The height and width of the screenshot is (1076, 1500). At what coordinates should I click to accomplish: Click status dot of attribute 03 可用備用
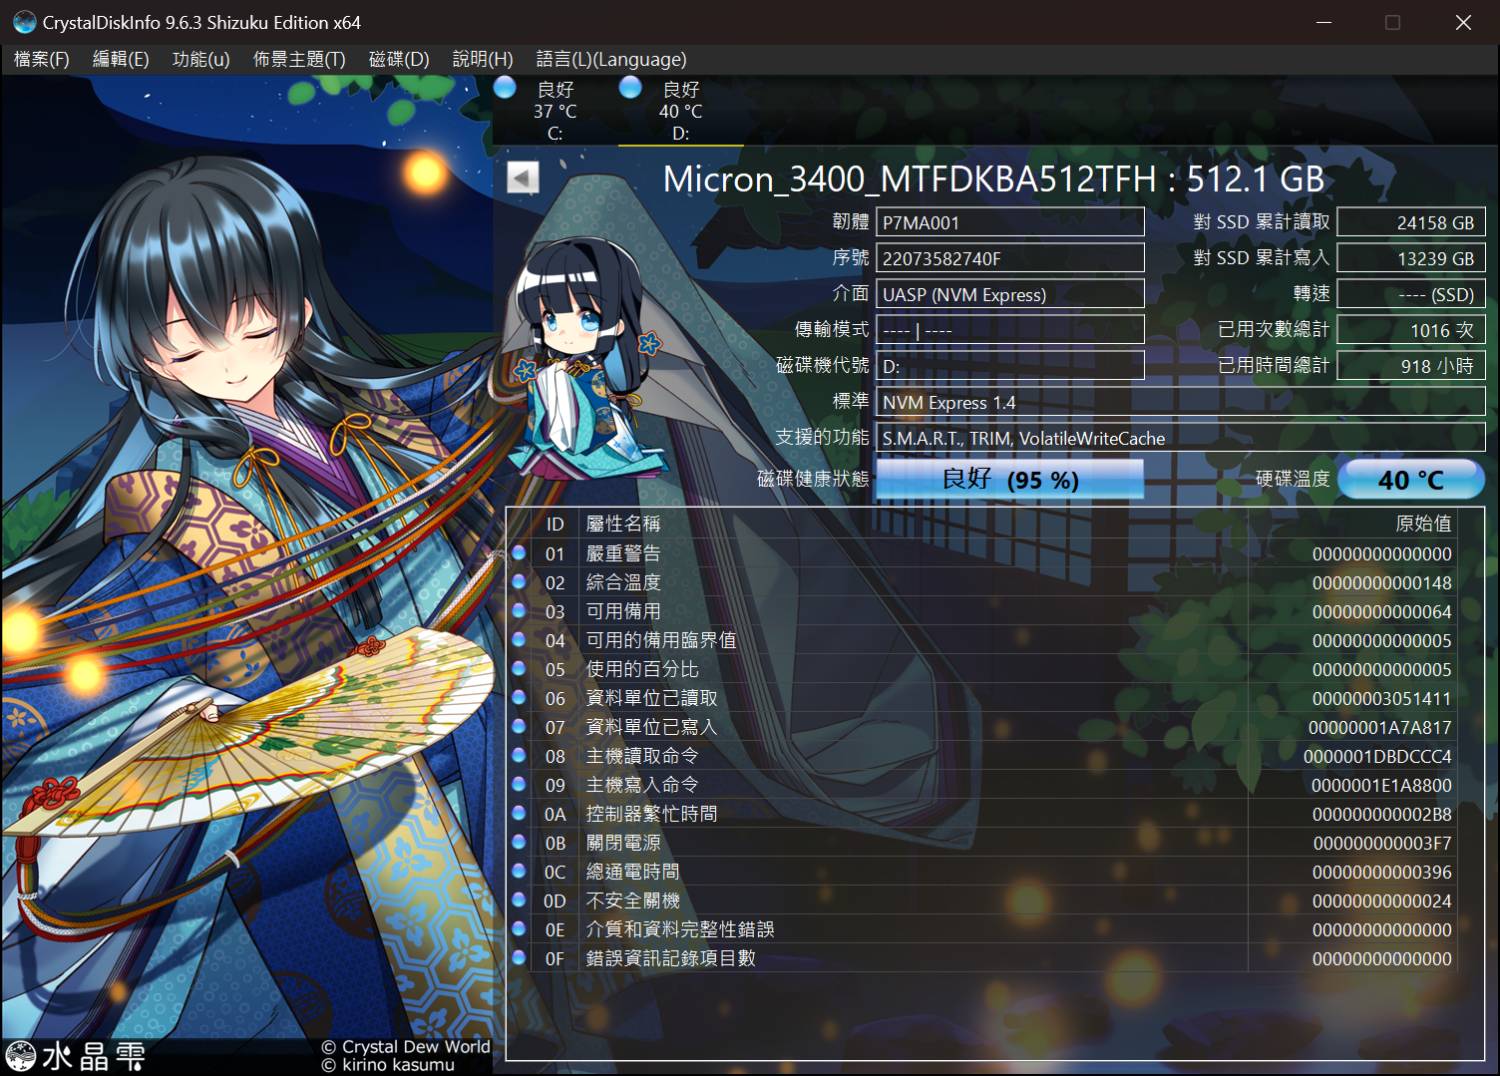click(x=519, y=610)
